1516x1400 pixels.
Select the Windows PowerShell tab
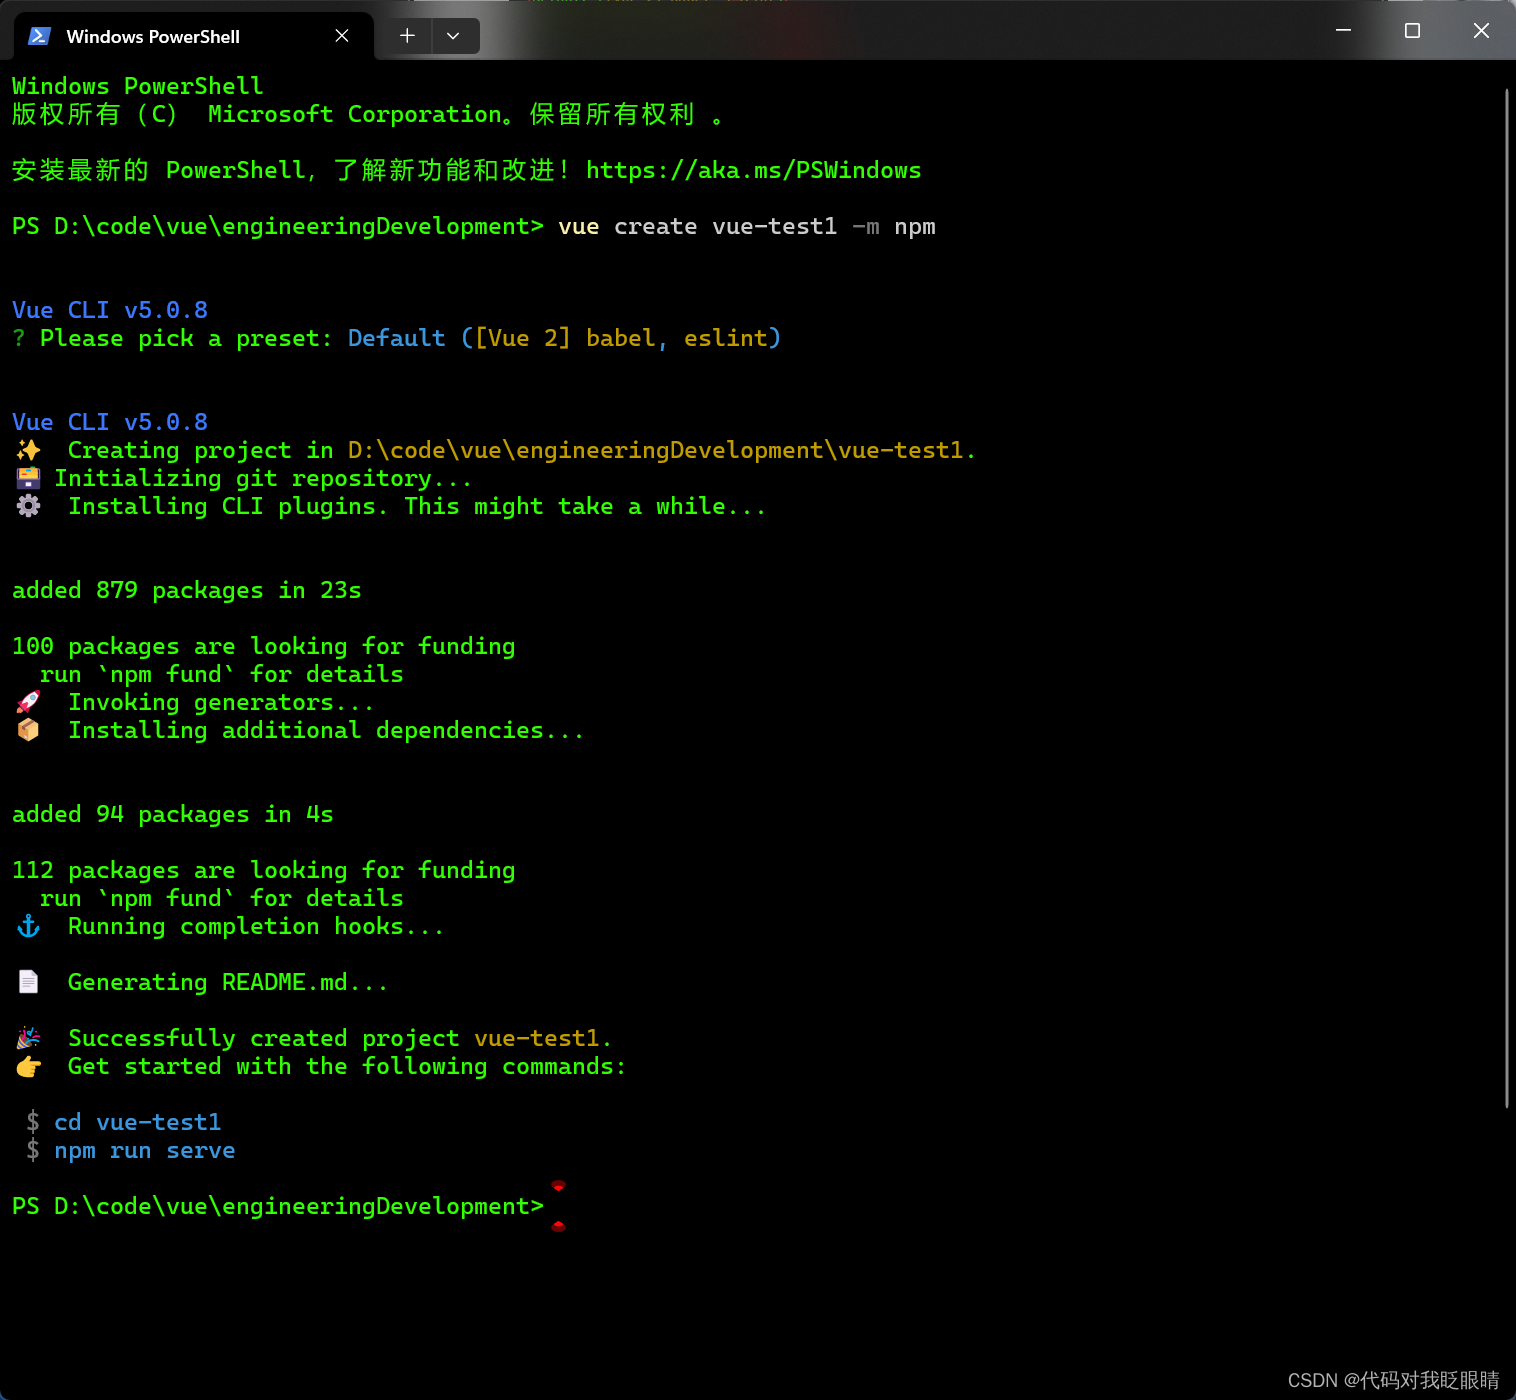(x=194, y=36)
